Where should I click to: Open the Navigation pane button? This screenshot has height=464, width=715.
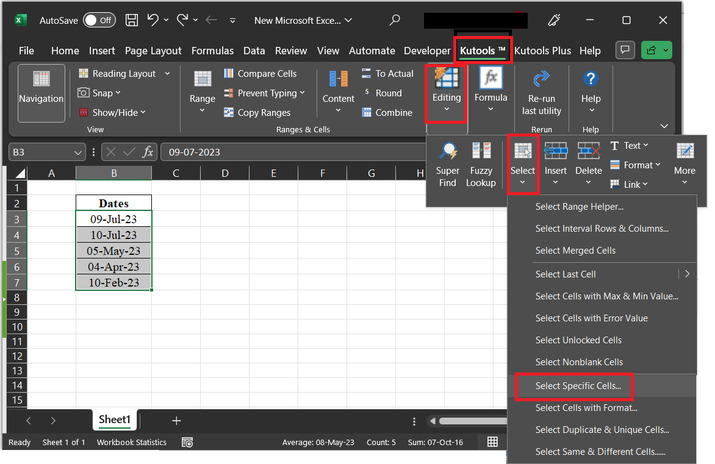point(41,93)
